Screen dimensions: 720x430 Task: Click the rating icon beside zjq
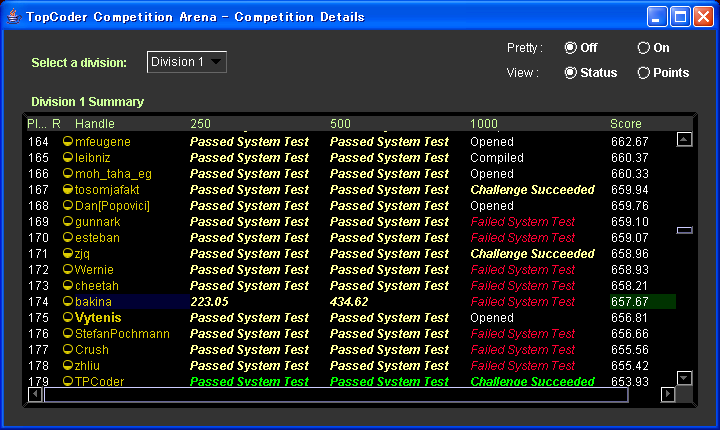[68, 254]
